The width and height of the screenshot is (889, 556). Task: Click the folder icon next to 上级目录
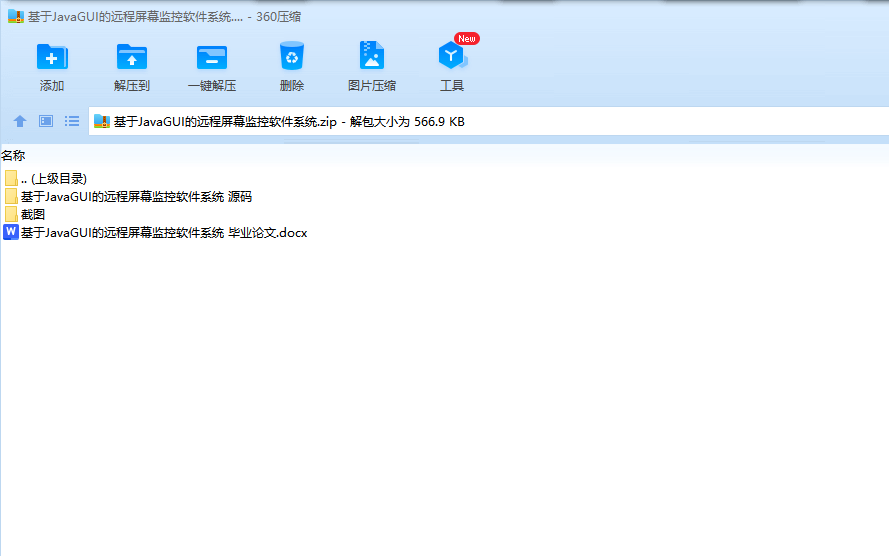pyautogui.click(x=11, y=178)
